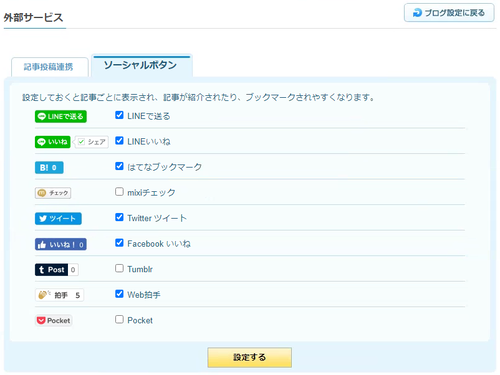The height and width of the screenshot is (375, 500).
Task: Click the Facebook いいね label text
Action: pos(159,244)
